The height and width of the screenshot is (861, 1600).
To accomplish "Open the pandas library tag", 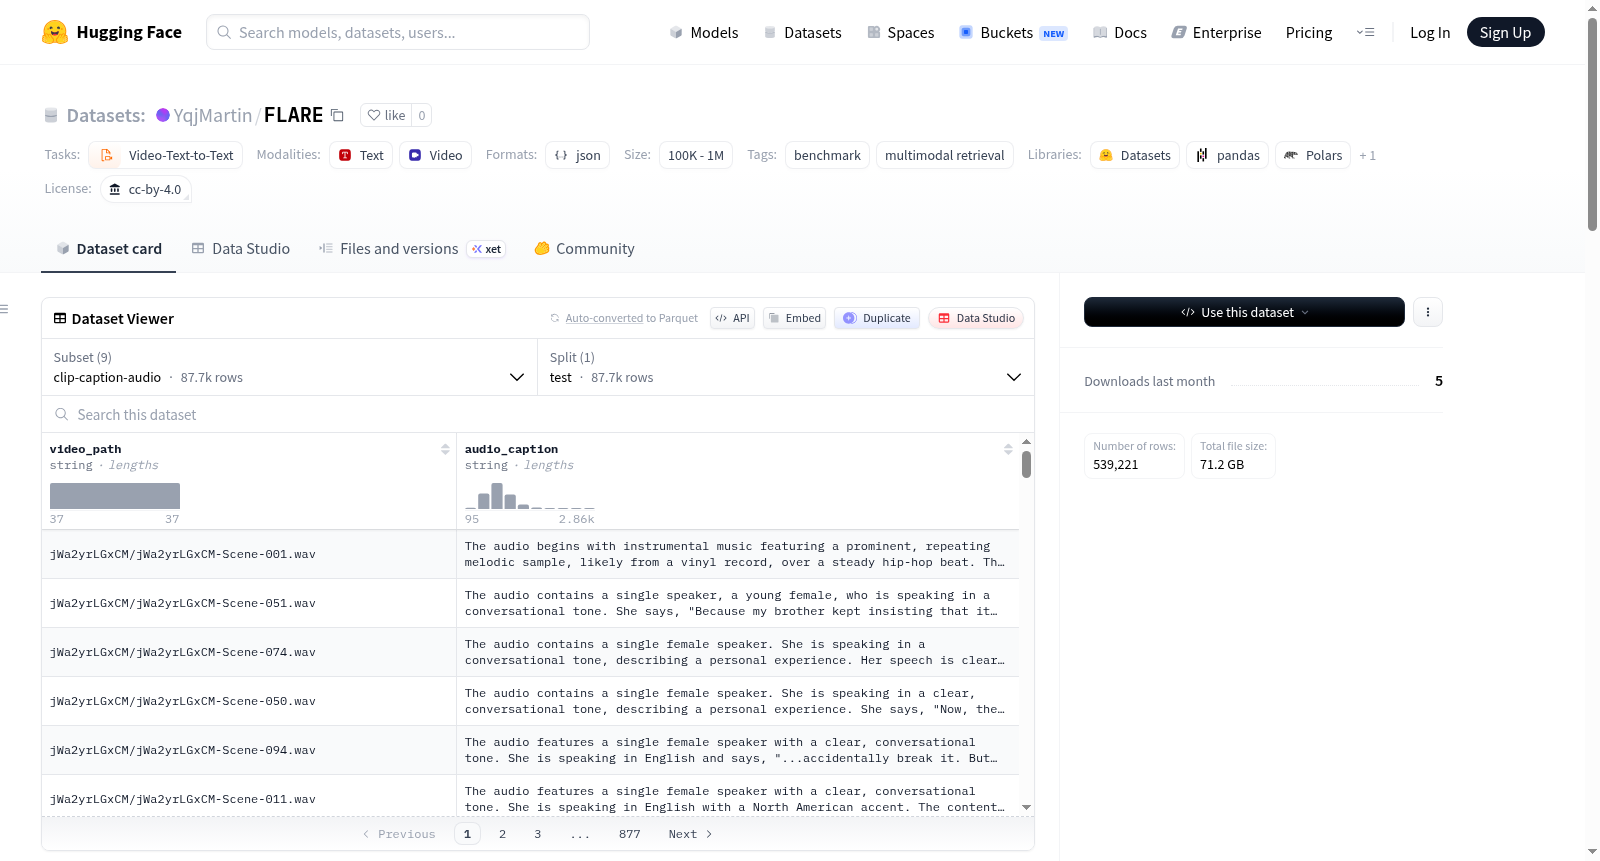I will 1228,155.
